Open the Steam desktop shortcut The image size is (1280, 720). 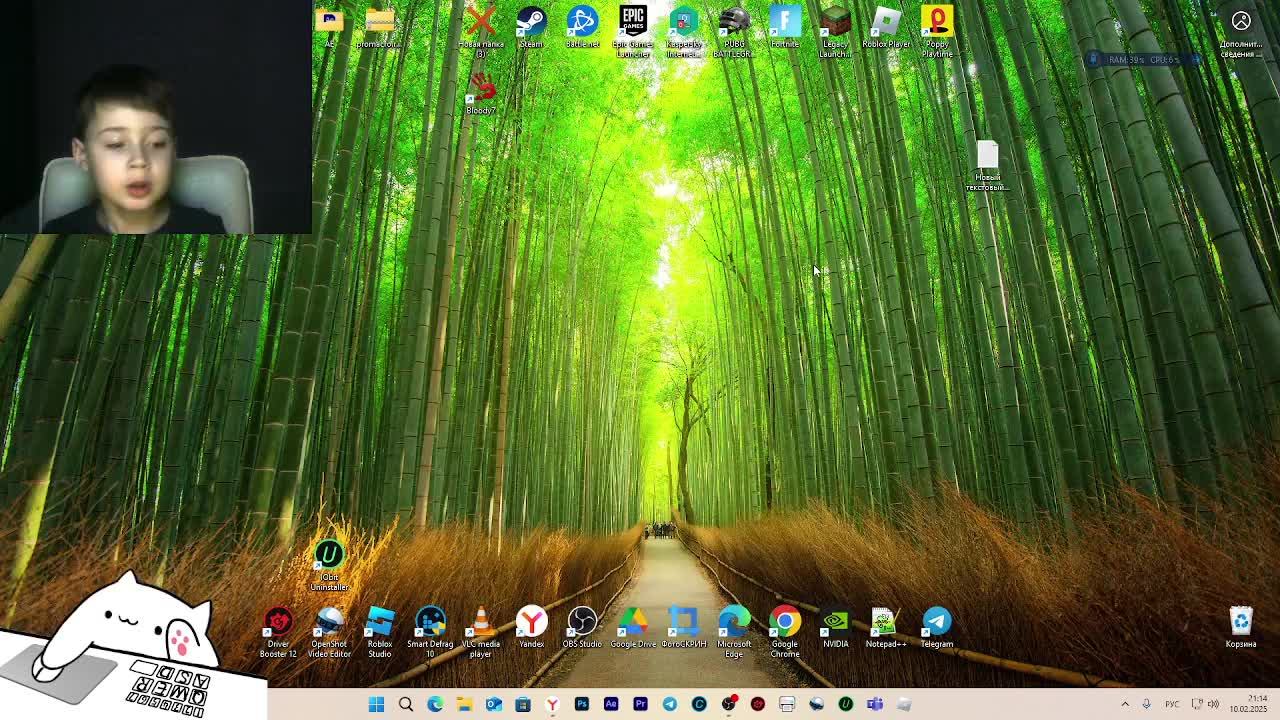[x=531, y=27]
